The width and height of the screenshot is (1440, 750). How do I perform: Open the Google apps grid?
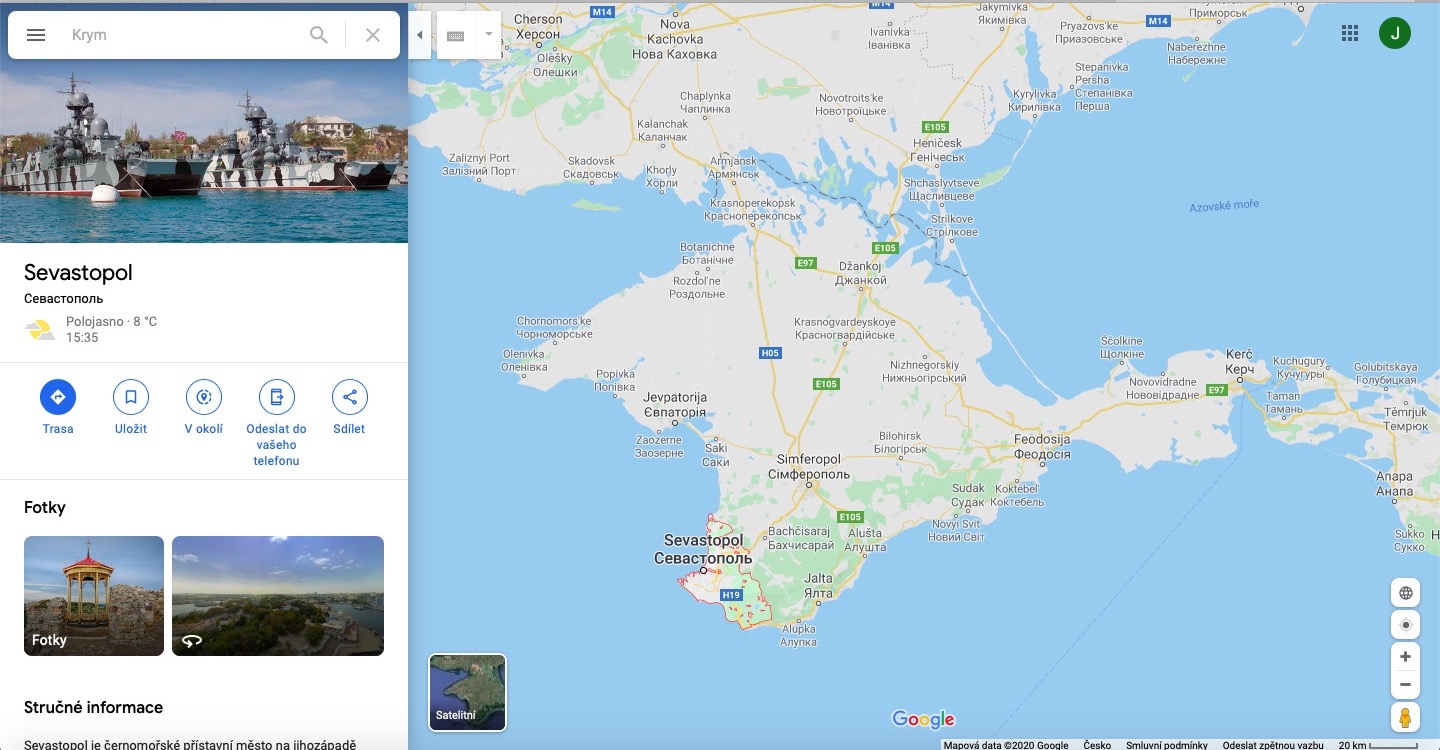(x=1350, y=33)
